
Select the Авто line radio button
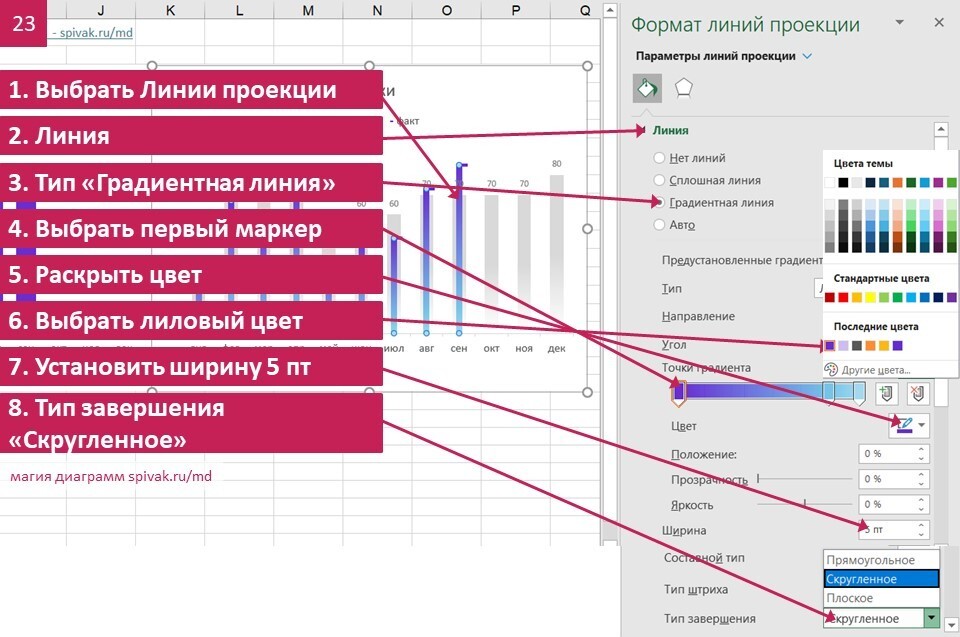(x=659, y=225)
